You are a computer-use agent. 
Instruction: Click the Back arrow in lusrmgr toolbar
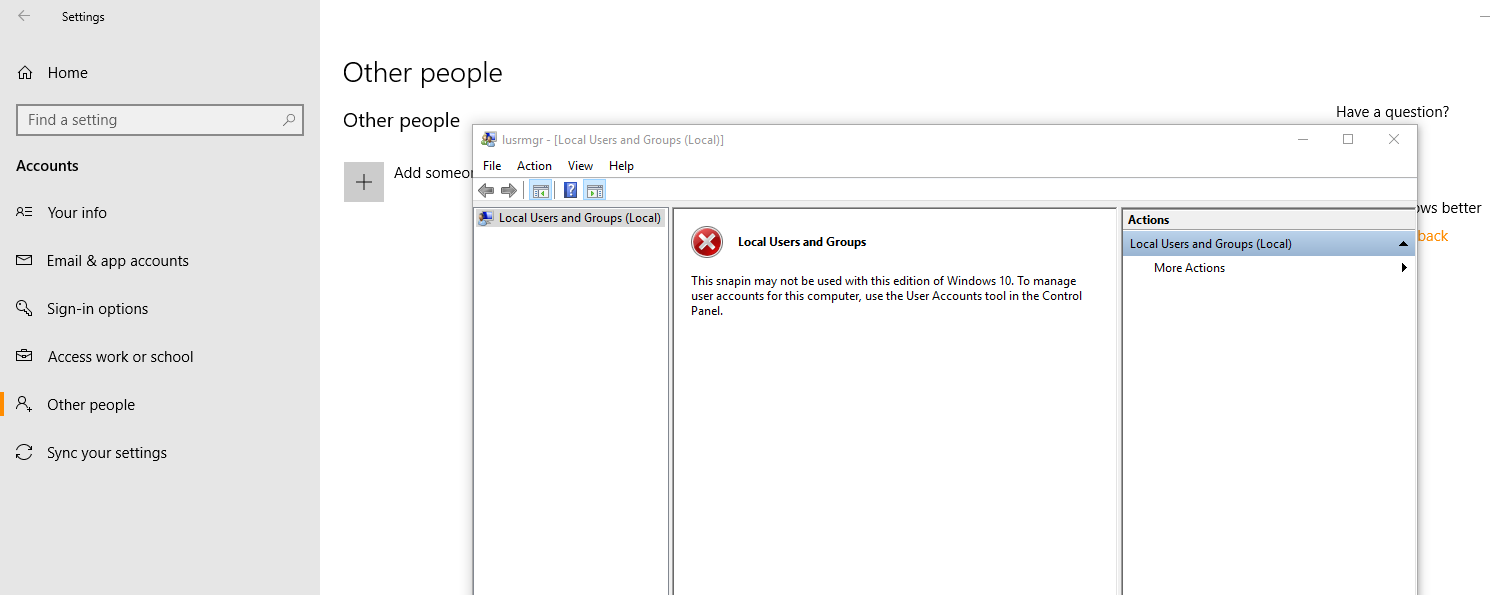point(487,191)
